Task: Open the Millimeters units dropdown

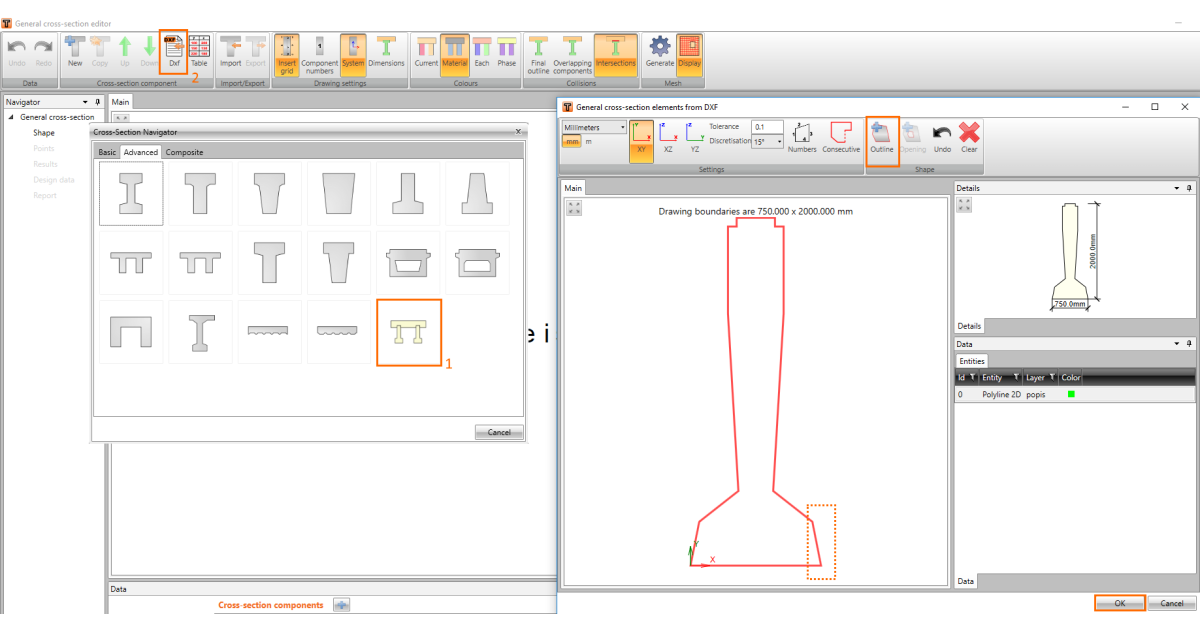Action: coord(594,127)
